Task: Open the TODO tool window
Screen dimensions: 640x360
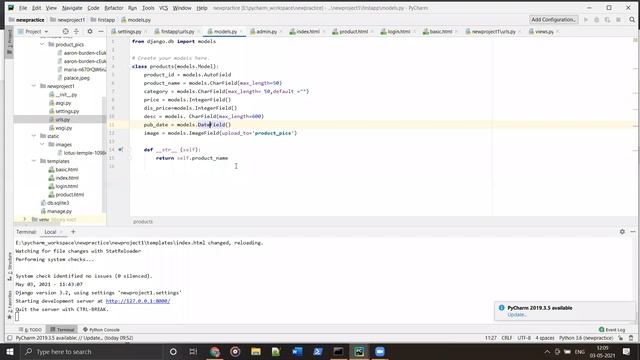Action: click(x=31, y=329)
